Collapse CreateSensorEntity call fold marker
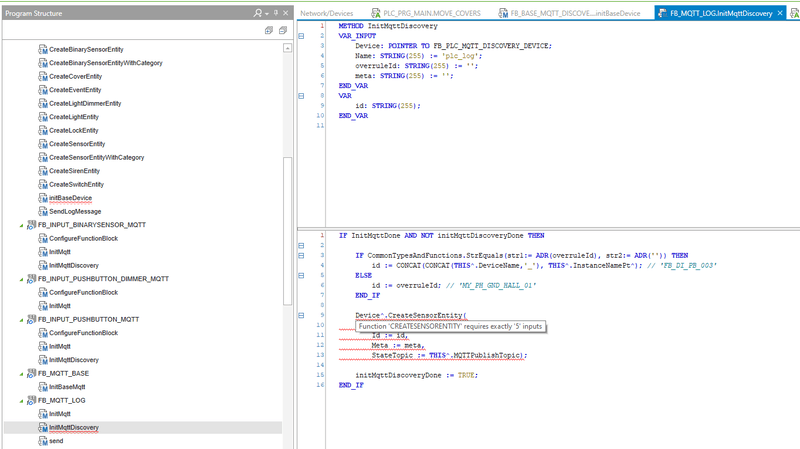 pos(301,315)
